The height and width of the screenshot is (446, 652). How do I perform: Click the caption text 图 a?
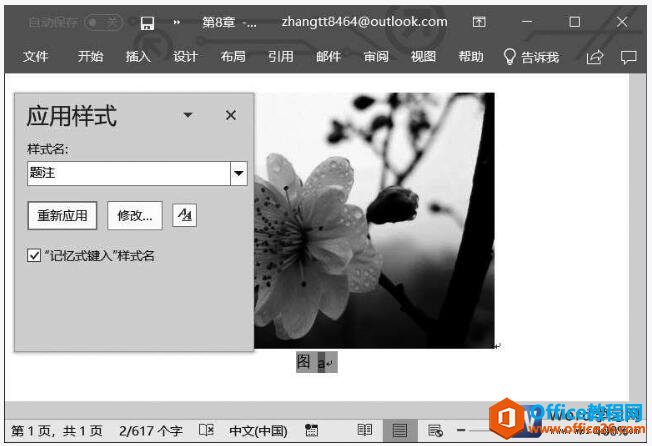[x=316, y=362]
